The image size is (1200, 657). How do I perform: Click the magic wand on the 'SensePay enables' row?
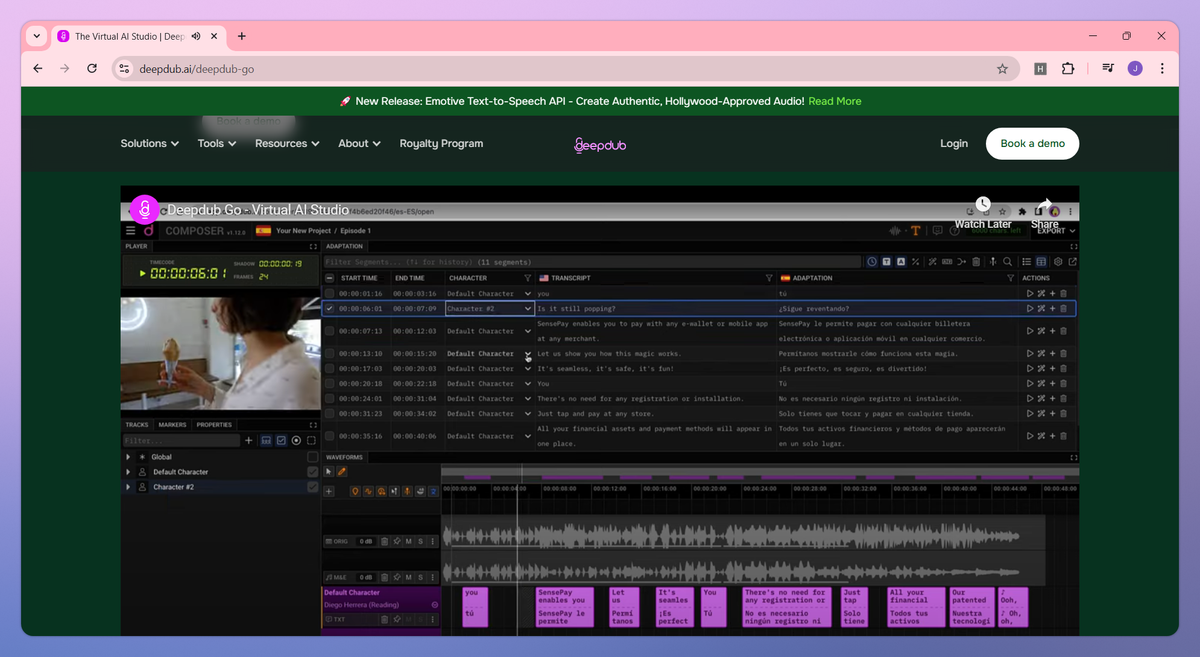point(1041,331)
